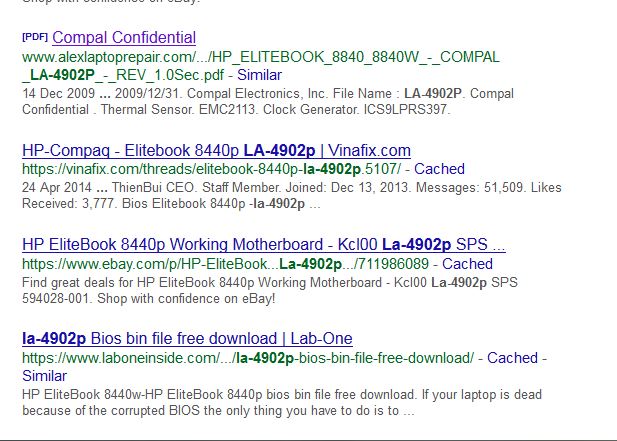Click the ThienBui CEO Staff Member snippet

(292, 196)
